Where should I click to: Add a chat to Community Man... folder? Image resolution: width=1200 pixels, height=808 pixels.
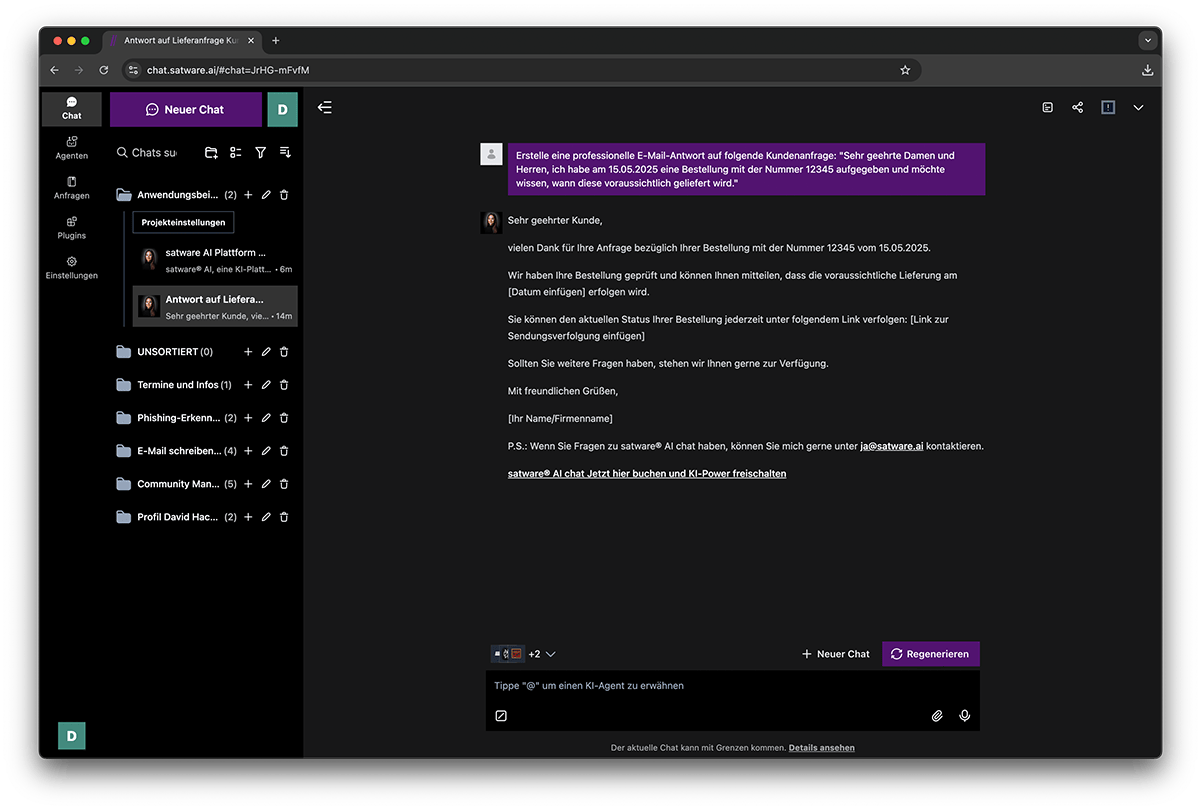click(x=249, y=484)
